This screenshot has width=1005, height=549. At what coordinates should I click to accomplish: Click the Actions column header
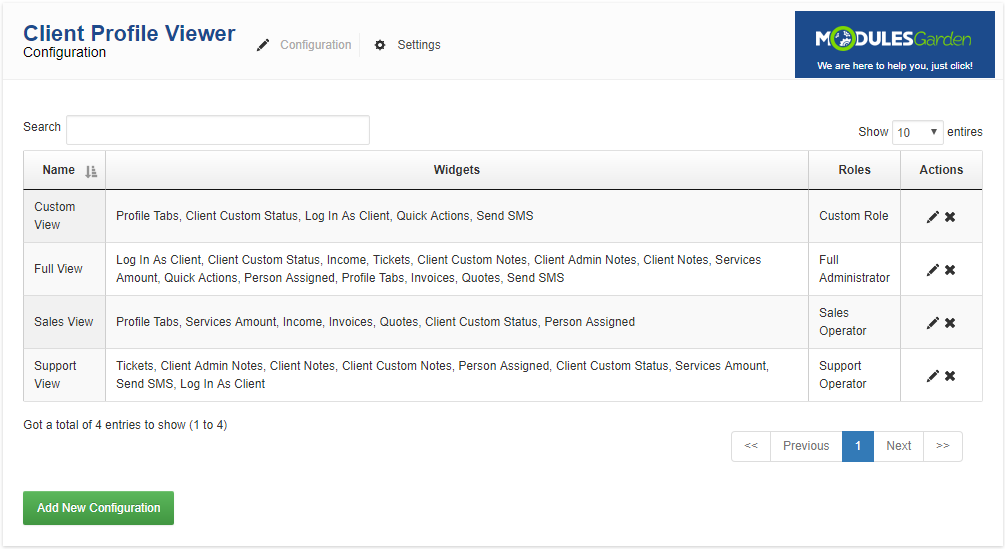[941, 170]
